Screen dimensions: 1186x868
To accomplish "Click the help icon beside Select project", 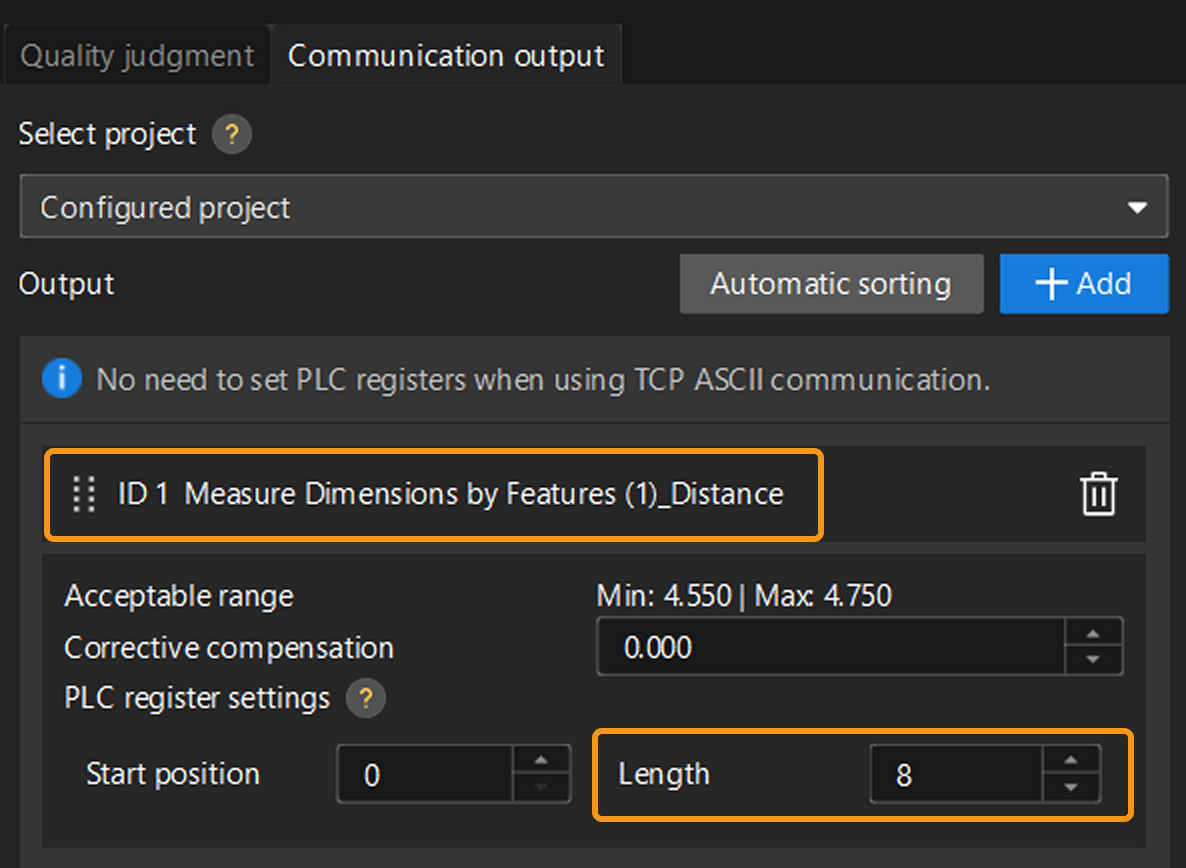I will [231, 134].
